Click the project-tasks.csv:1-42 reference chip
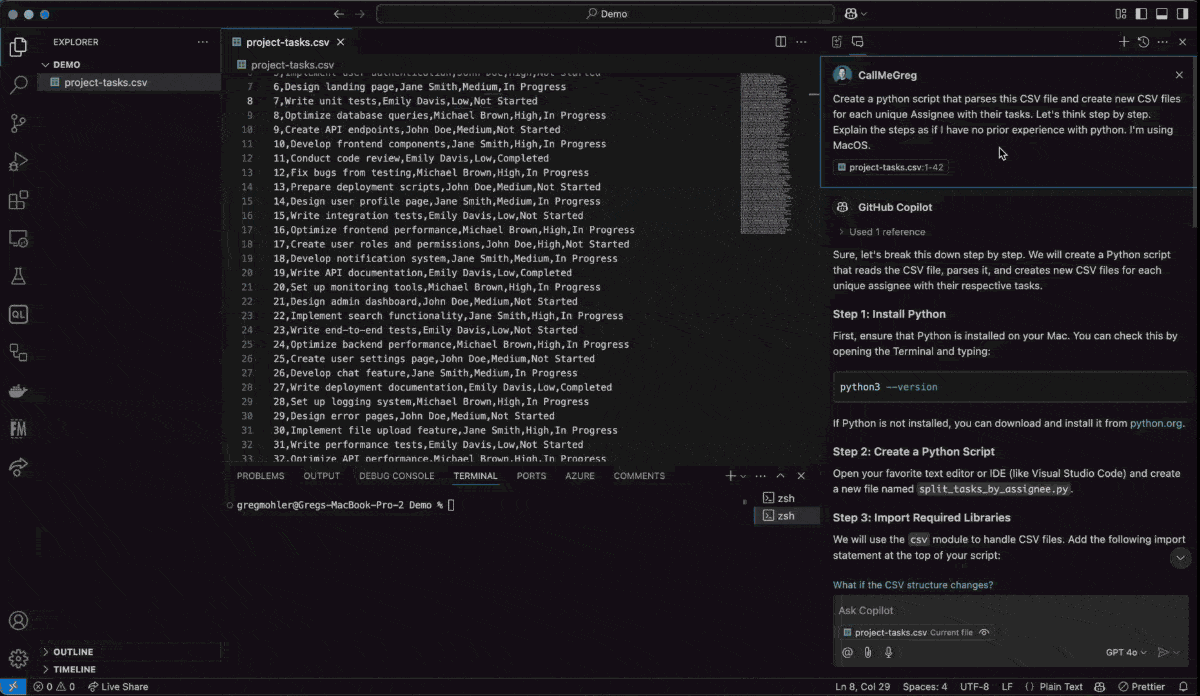This screenshot has height=696, width=1200. click(891, 167)
